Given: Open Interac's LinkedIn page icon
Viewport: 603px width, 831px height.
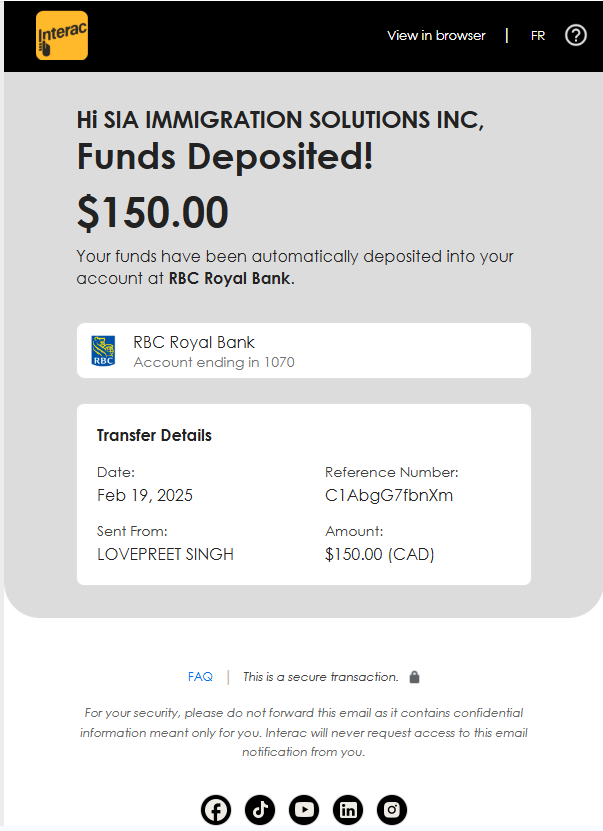Looking at the screenshot, I should click(x=348, y=810).
